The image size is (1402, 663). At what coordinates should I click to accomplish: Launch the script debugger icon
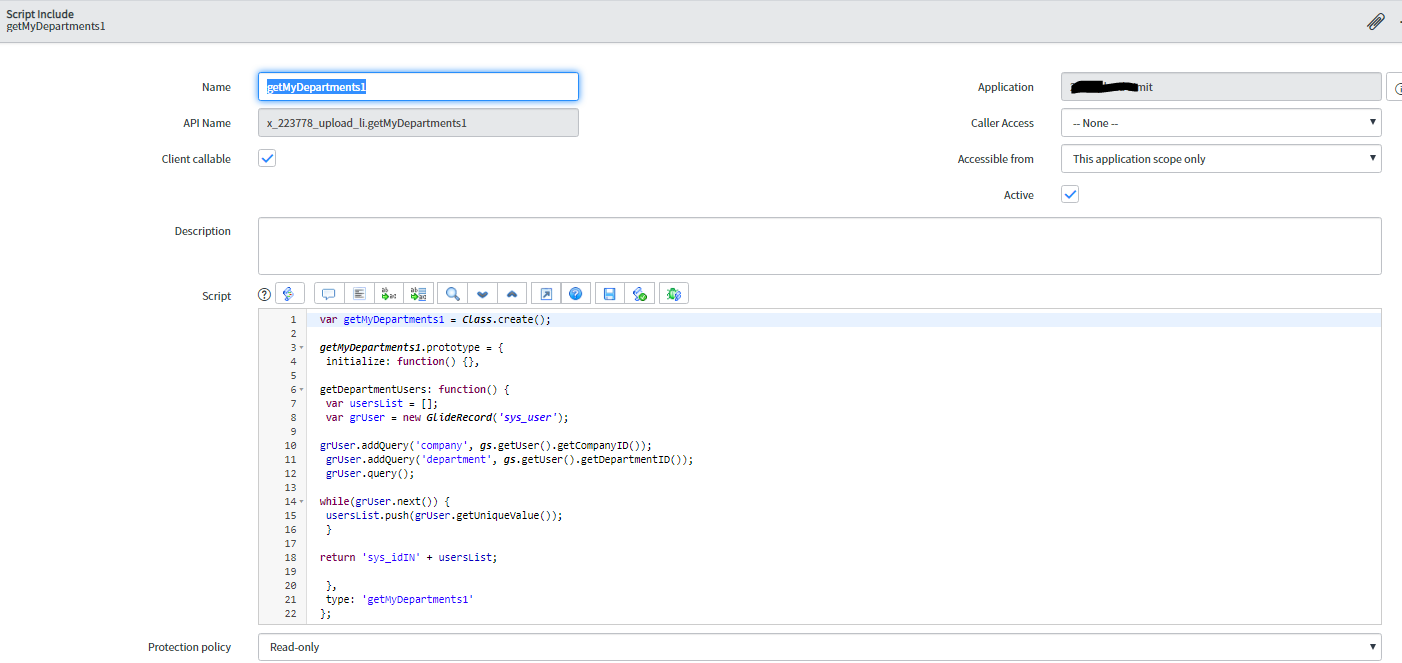673,293
